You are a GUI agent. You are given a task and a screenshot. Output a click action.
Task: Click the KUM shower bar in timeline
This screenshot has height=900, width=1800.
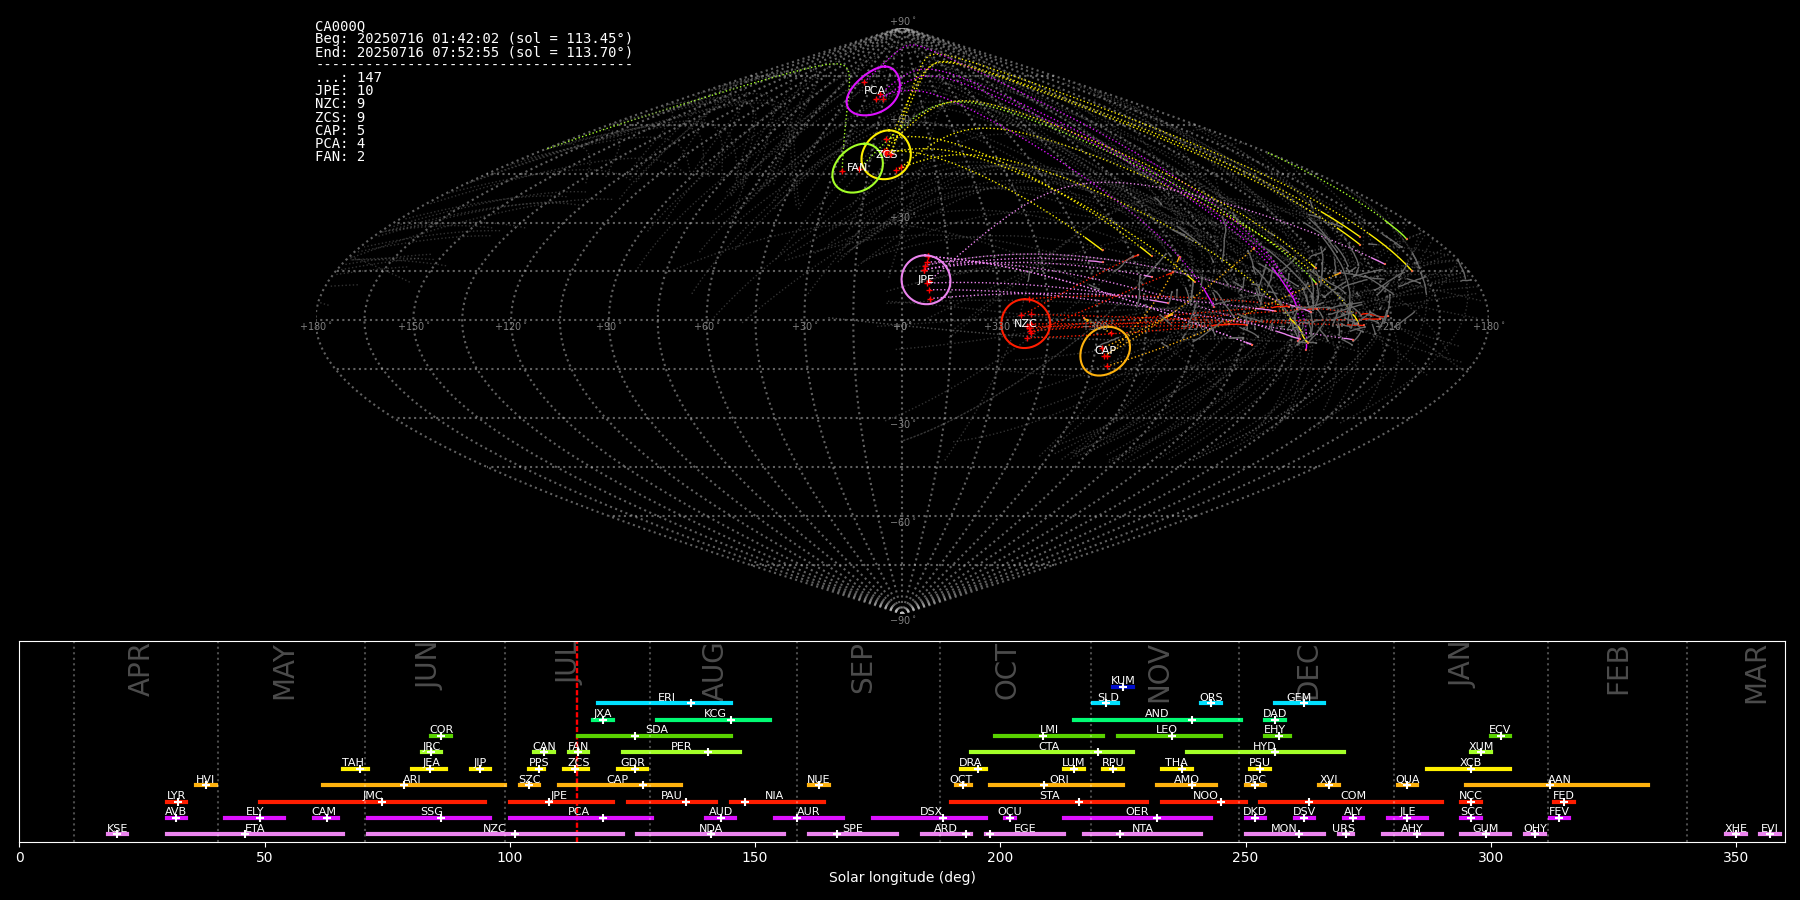tap(1123, 687)
